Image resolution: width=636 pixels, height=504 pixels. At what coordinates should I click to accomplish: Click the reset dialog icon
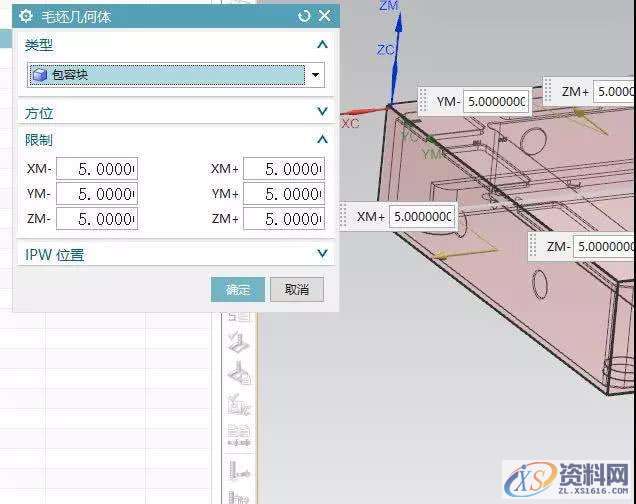point(304,16)
